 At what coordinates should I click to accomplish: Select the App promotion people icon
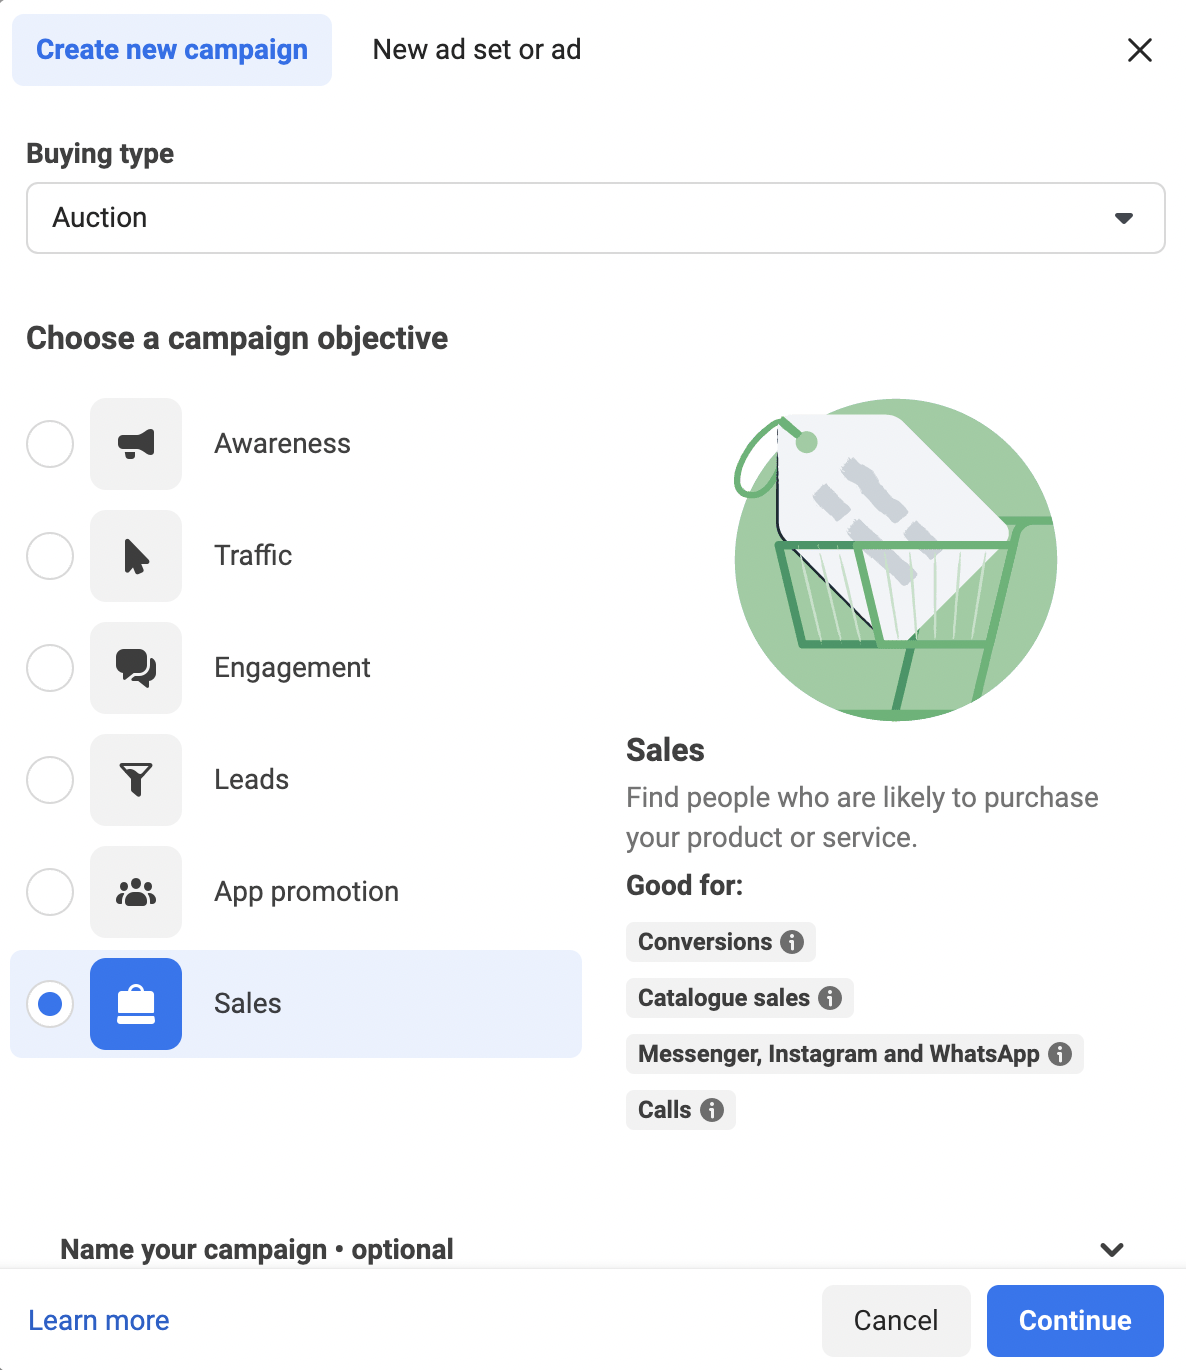(x=136, y=892)
